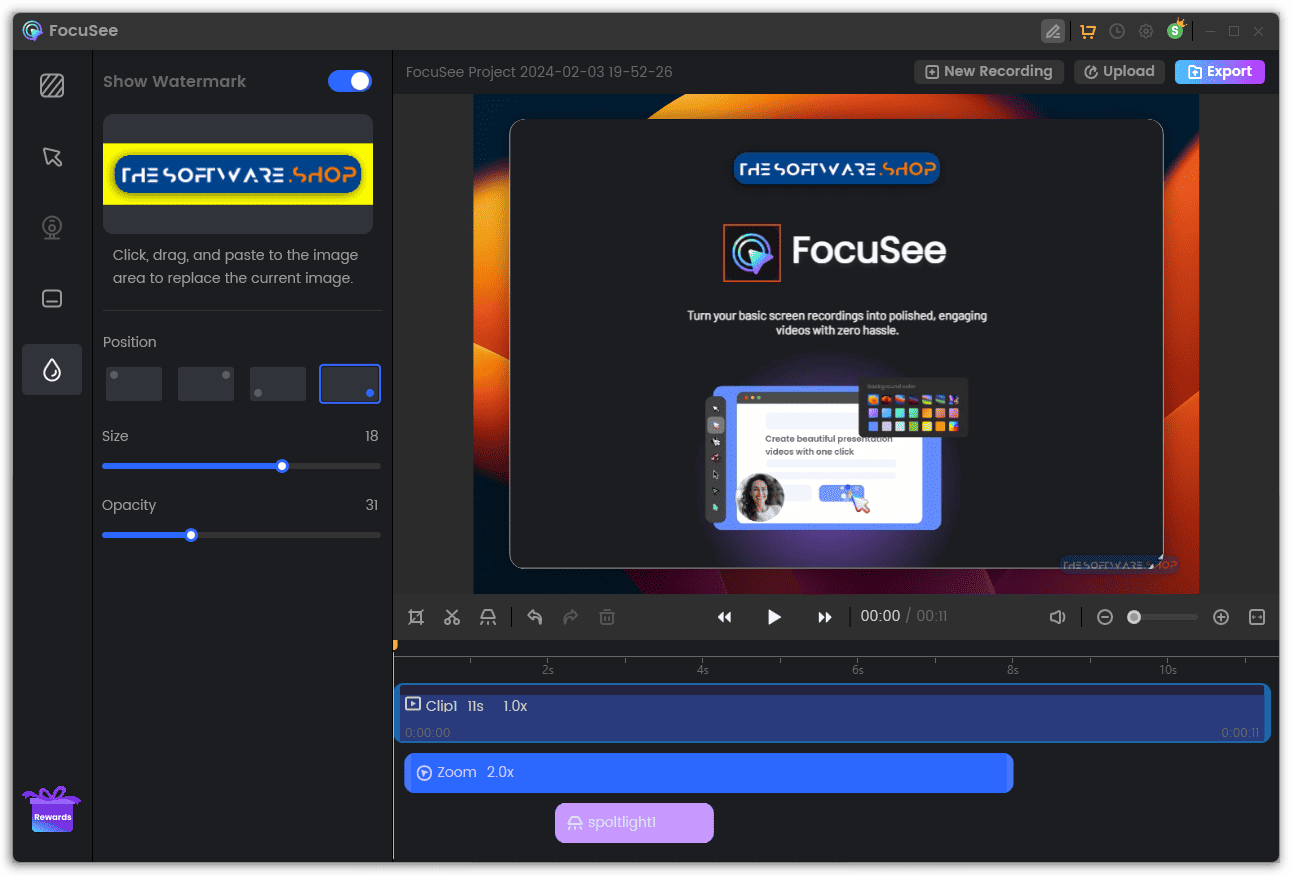
Task: Select the spoltlight1 track segment
Action: (634, 823)
